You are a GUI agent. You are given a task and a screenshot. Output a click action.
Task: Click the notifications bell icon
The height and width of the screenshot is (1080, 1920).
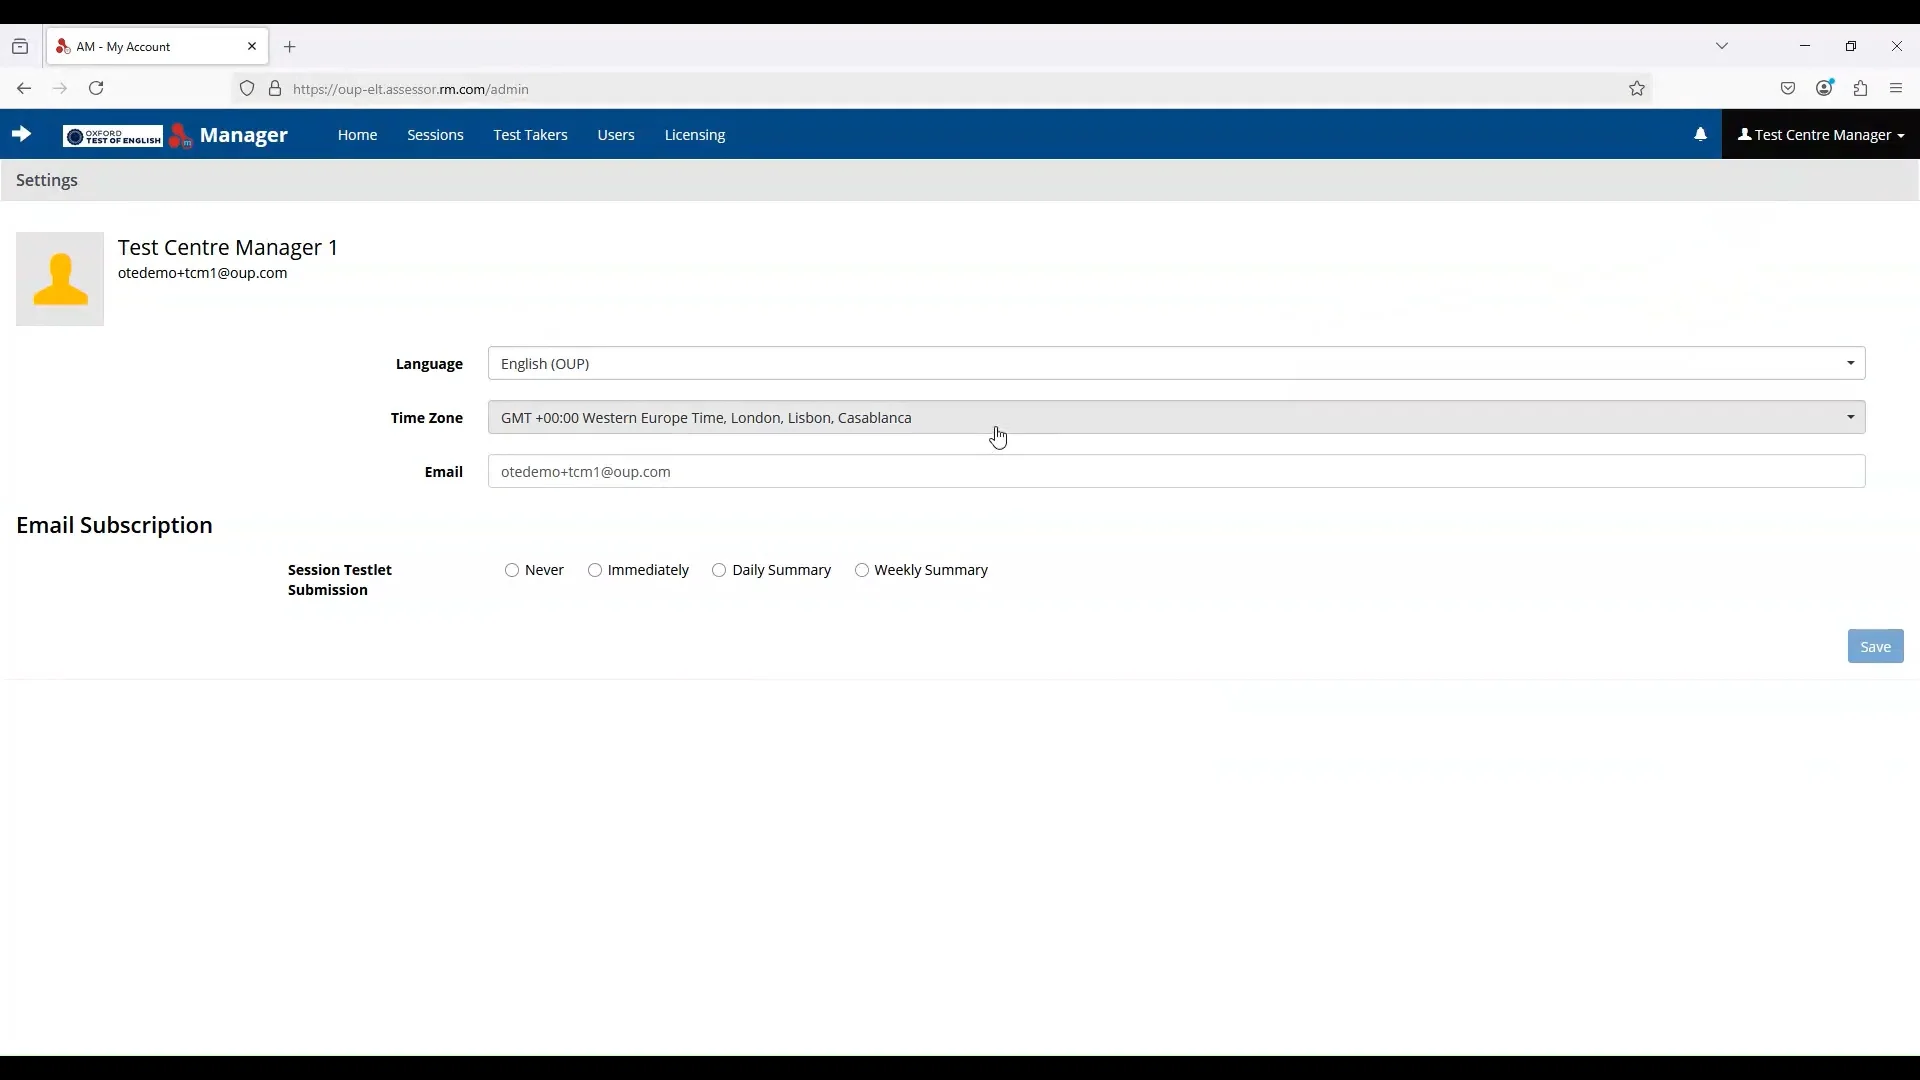(1700, 134)
